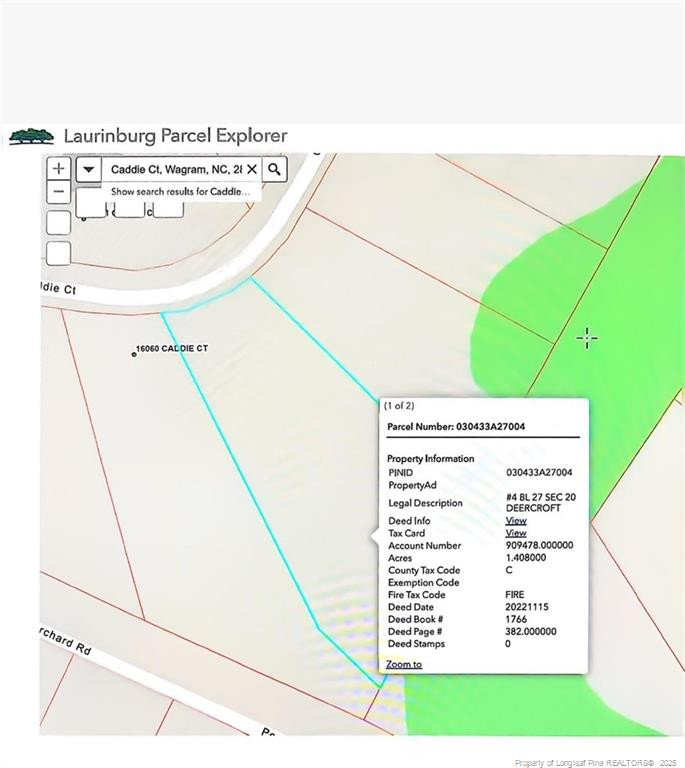Click the lowest blank map tool button
Screen dimensions: 685x768
click(59, 253)
